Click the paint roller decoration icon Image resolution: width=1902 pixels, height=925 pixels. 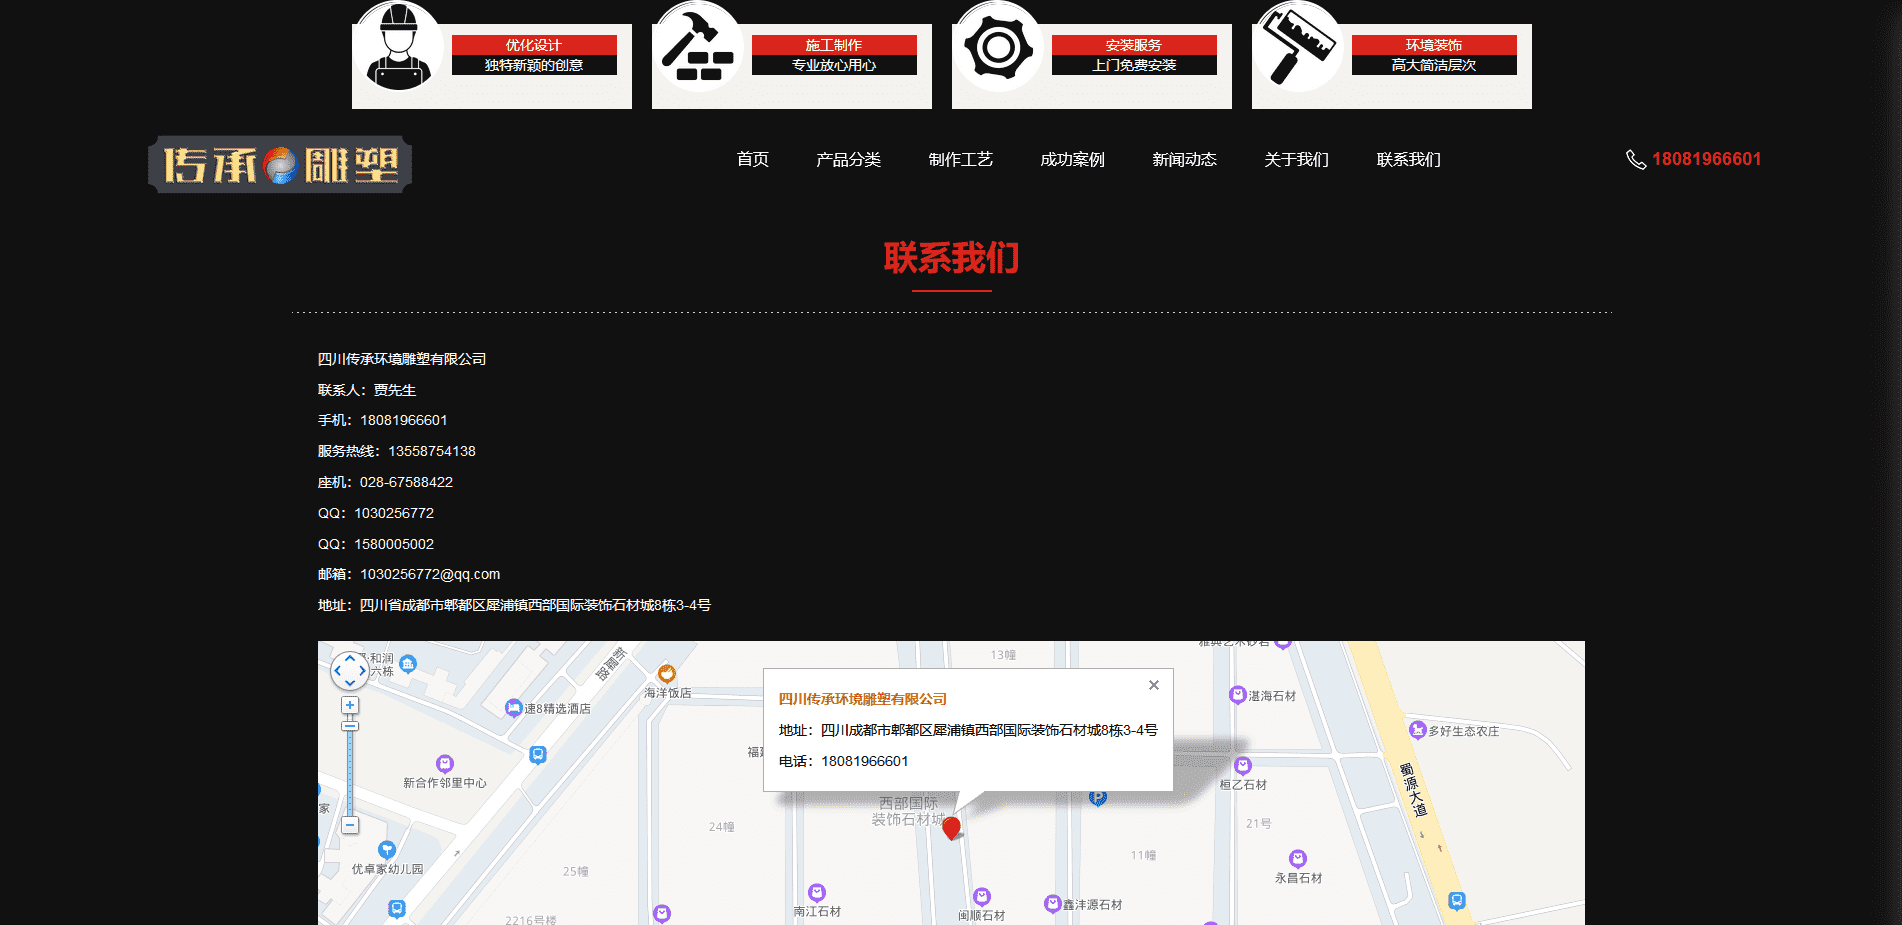point(1297,48)
